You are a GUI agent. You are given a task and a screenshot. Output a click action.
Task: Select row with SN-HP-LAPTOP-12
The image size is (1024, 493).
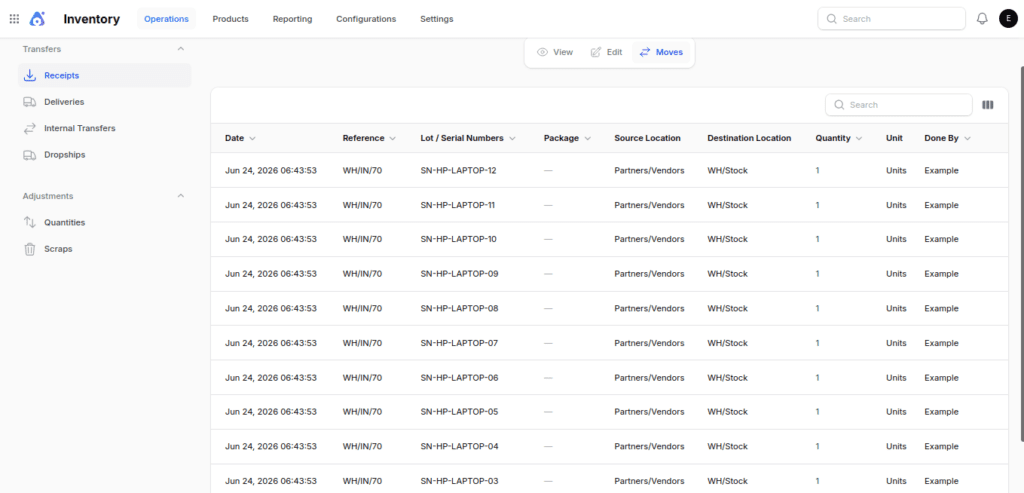click(x=609, y=170)
